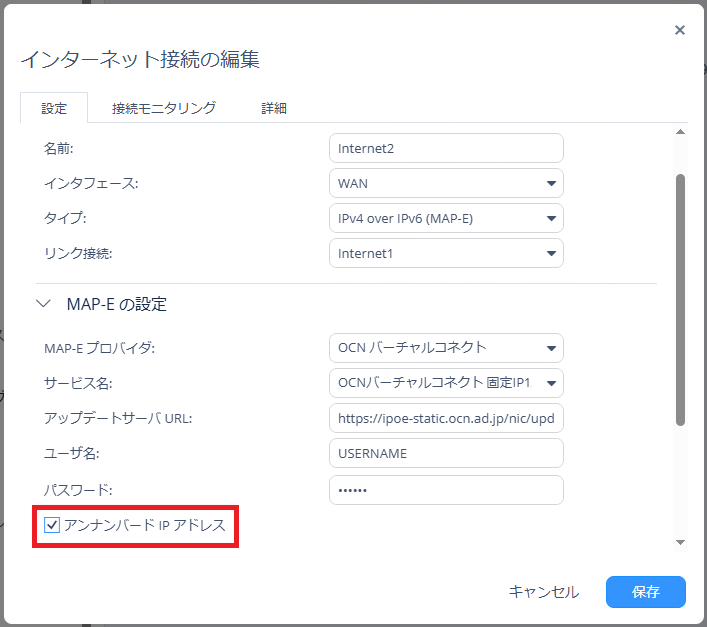
Task: Click the scroll up arrow
Action: [x=681, y=132]
